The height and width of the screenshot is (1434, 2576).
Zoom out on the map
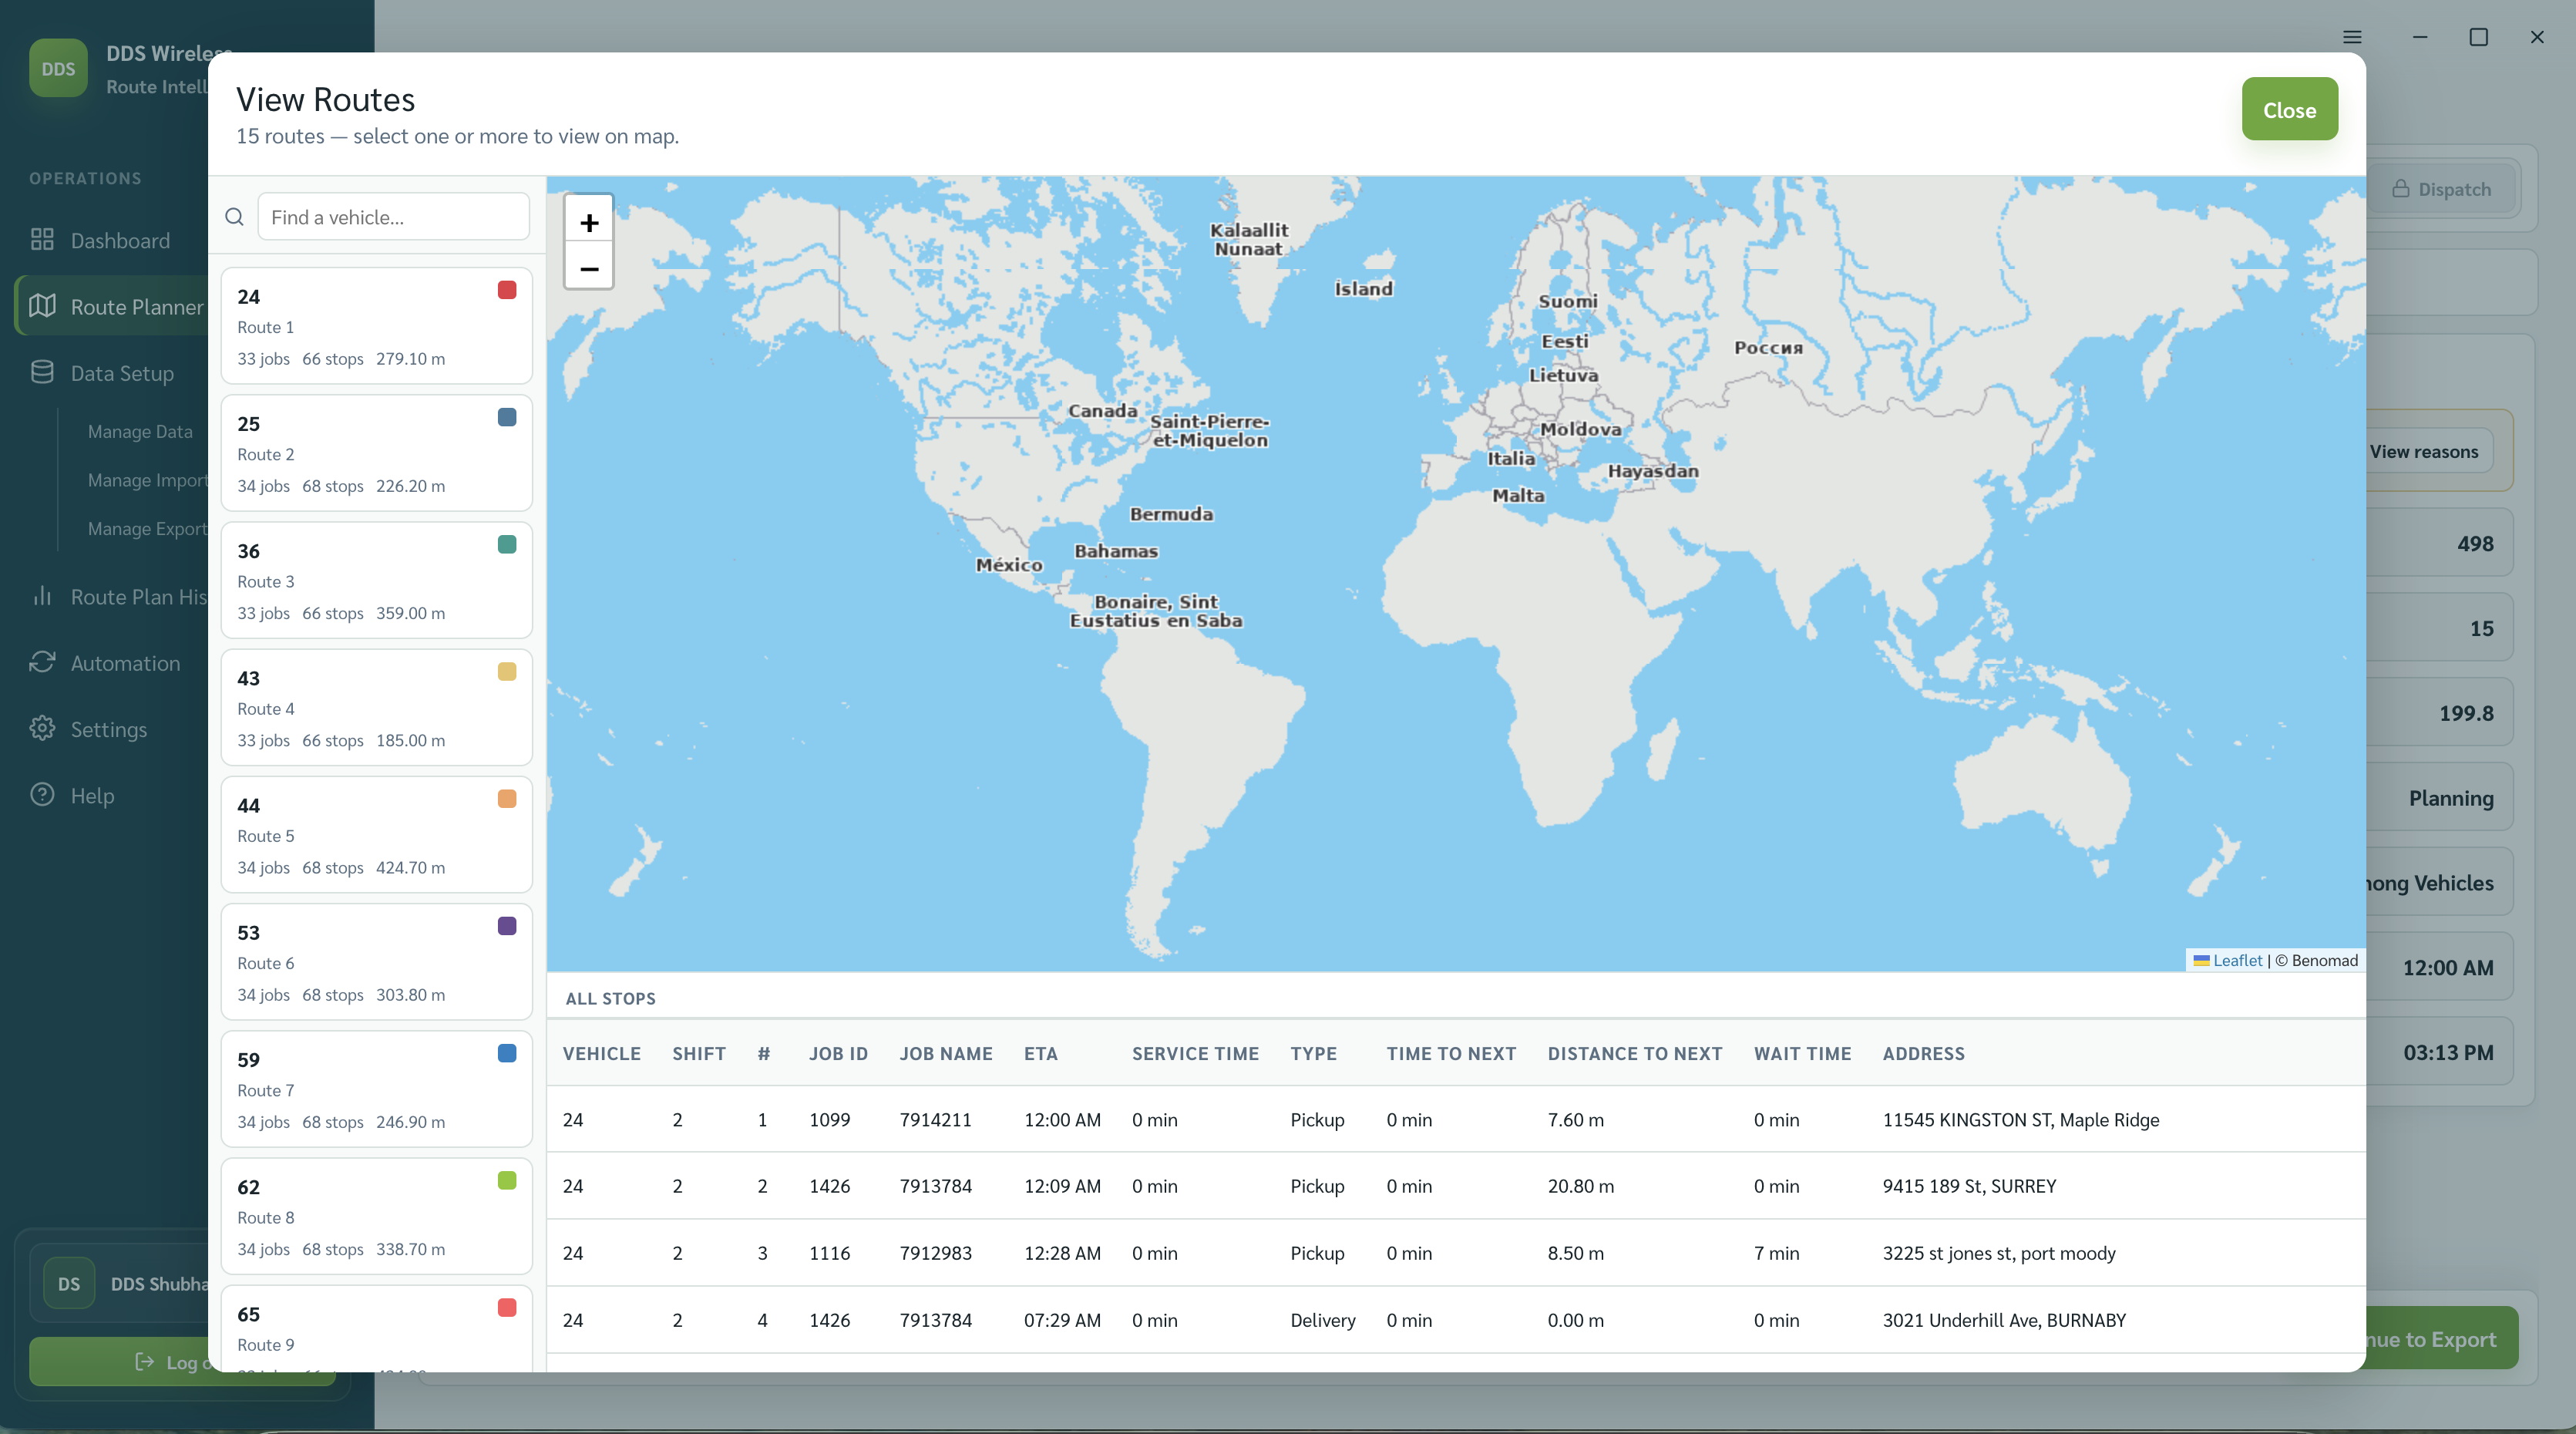point(589,268)
